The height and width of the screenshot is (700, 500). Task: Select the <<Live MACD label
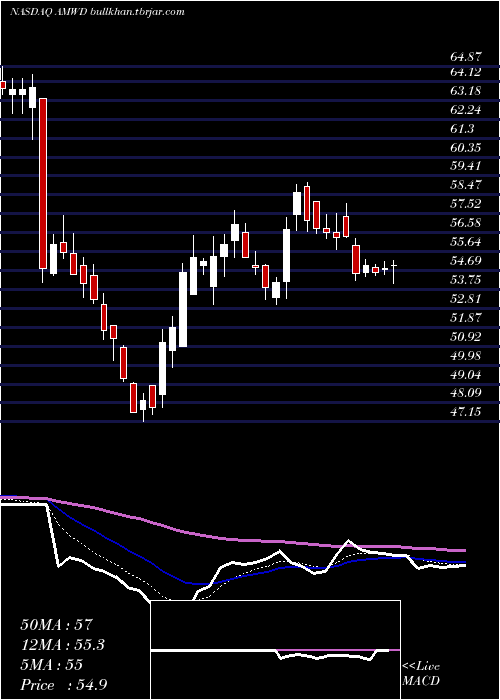(421, 674)
